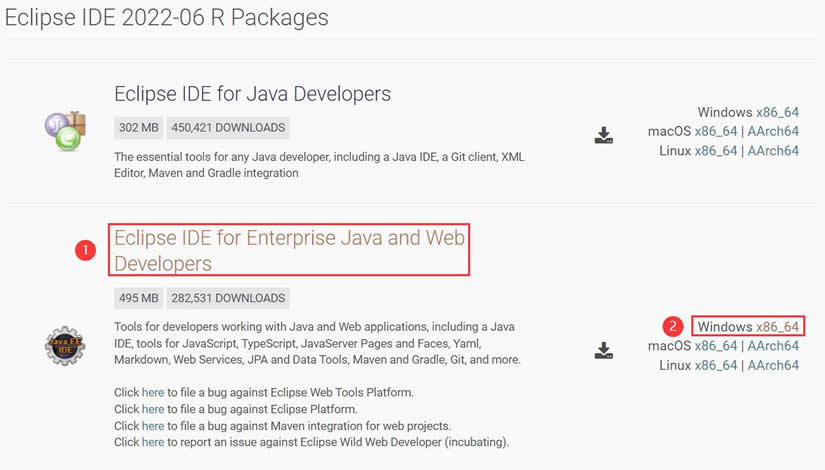The height and width of the screenshot is (470, 825).
Task: Download Enterprise Java Linux AArch64 build
Action: pyautogui.click(x=773, y=365)
